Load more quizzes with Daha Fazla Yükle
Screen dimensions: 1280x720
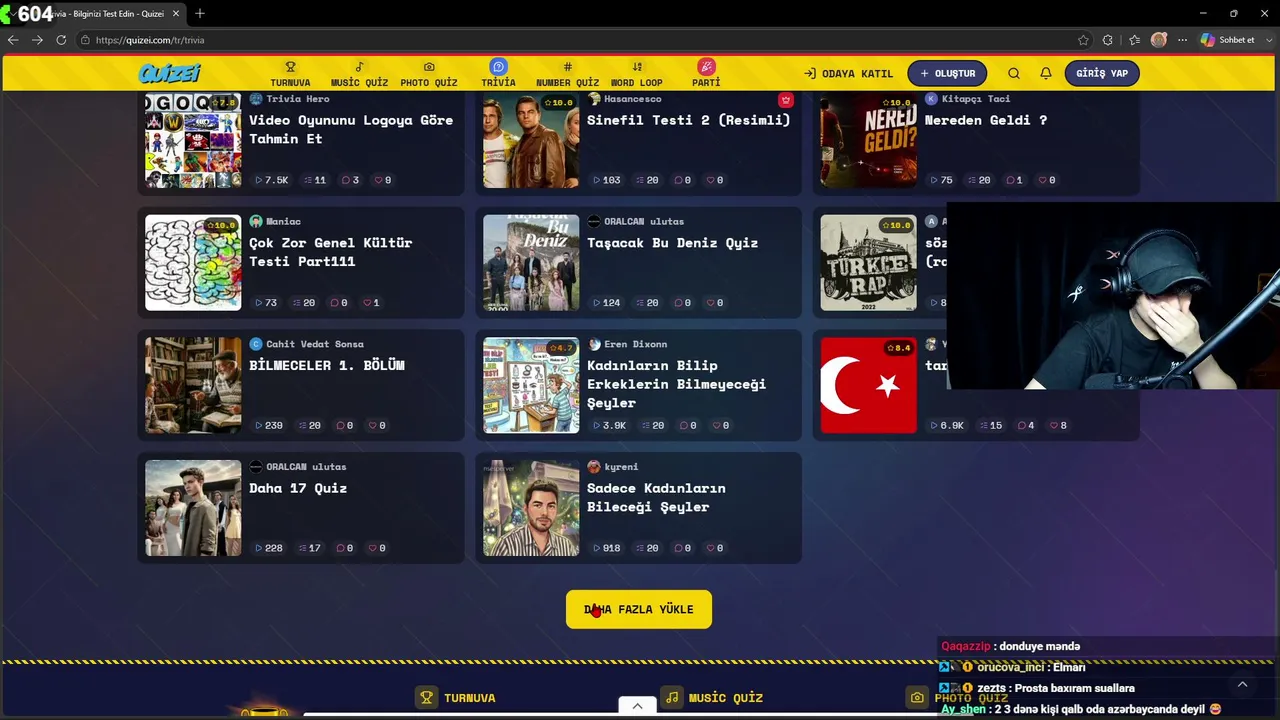pyautogui.click(x=639, y=609)
